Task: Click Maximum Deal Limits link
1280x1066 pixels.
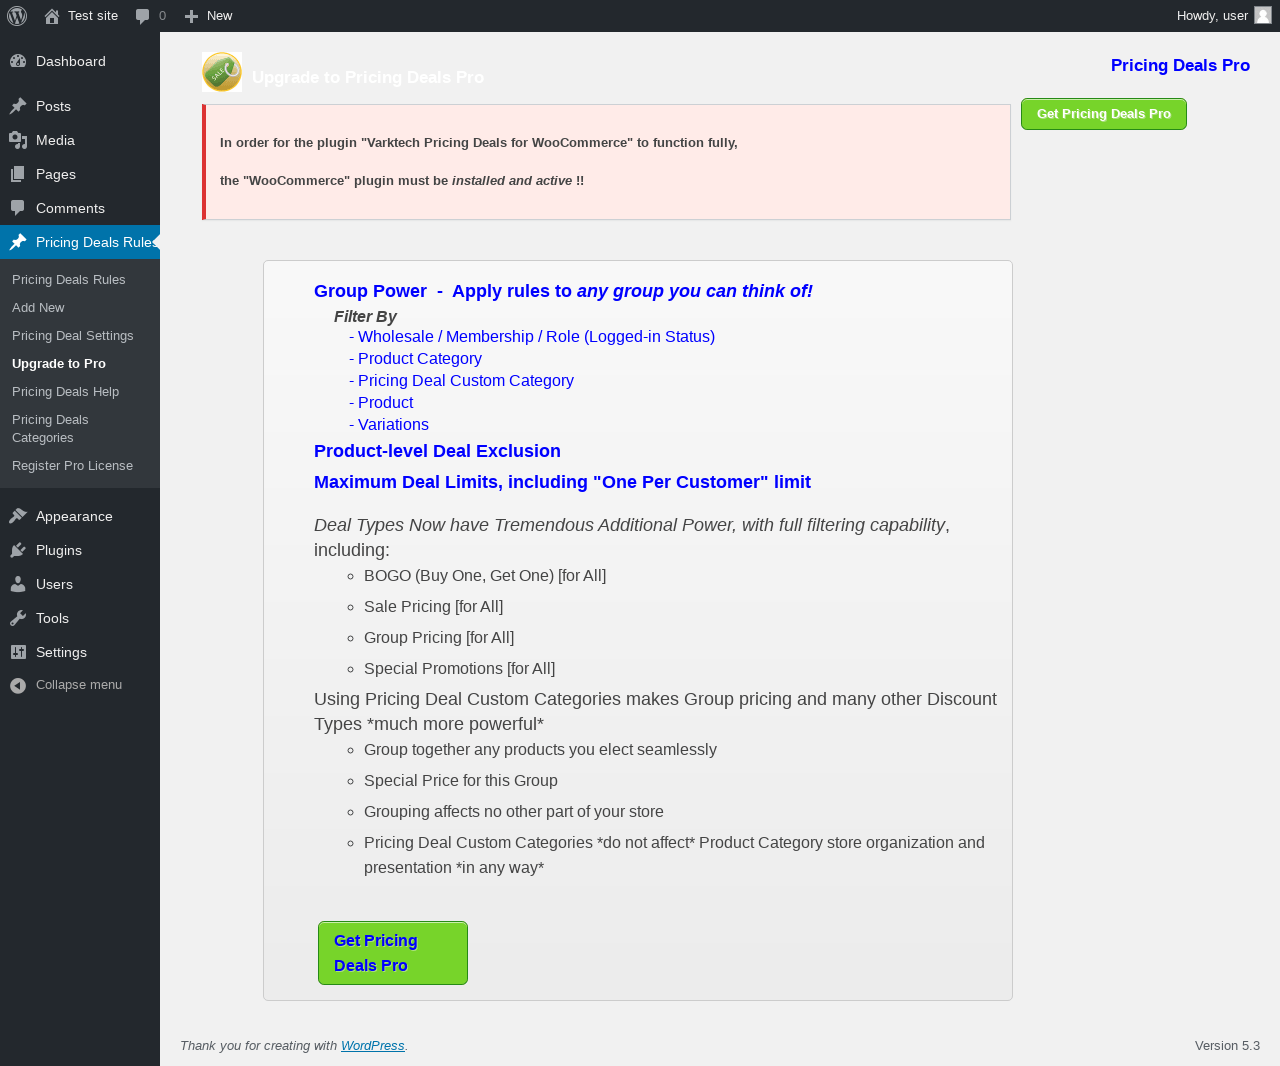Action: click(562, 482)
